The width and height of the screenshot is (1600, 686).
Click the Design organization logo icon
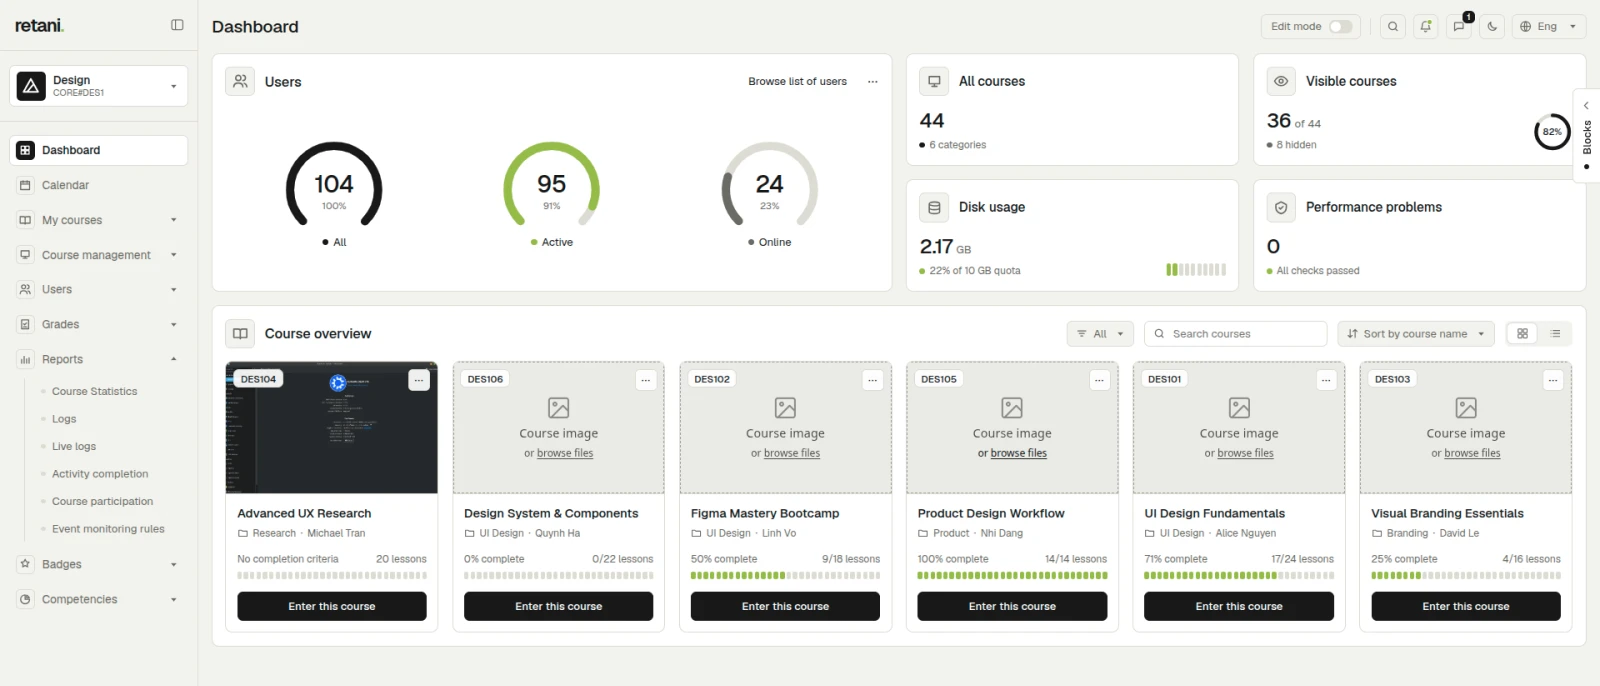point(31,86)
